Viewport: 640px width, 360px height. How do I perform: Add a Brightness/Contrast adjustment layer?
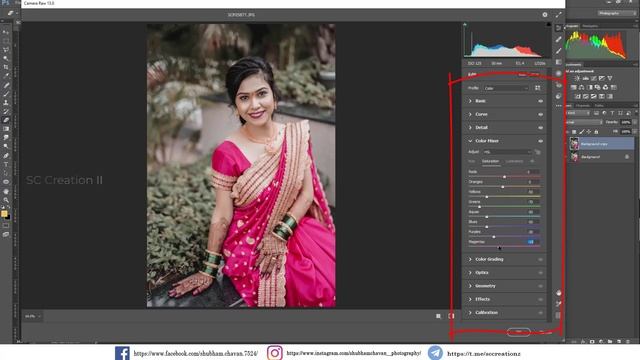tap(577, 78)
